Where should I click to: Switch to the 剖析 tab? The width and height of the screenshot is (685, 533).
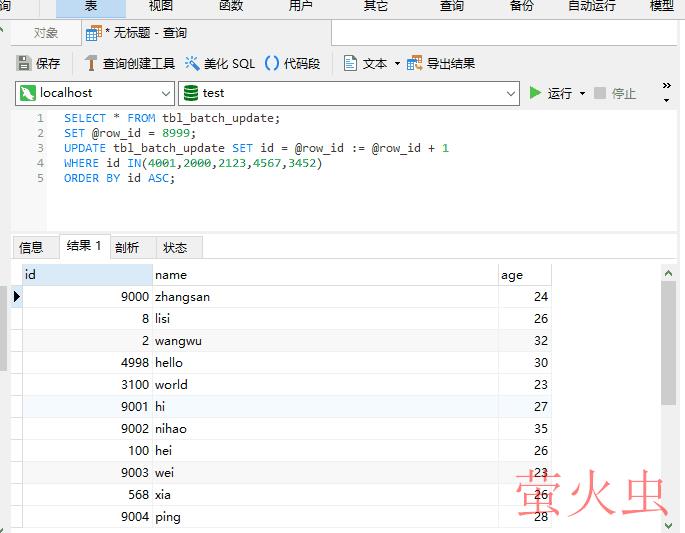127,247
